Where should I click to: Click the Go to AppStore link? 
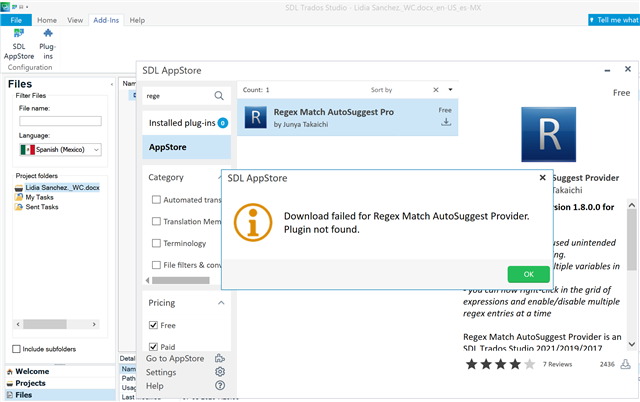pos(175,358)
